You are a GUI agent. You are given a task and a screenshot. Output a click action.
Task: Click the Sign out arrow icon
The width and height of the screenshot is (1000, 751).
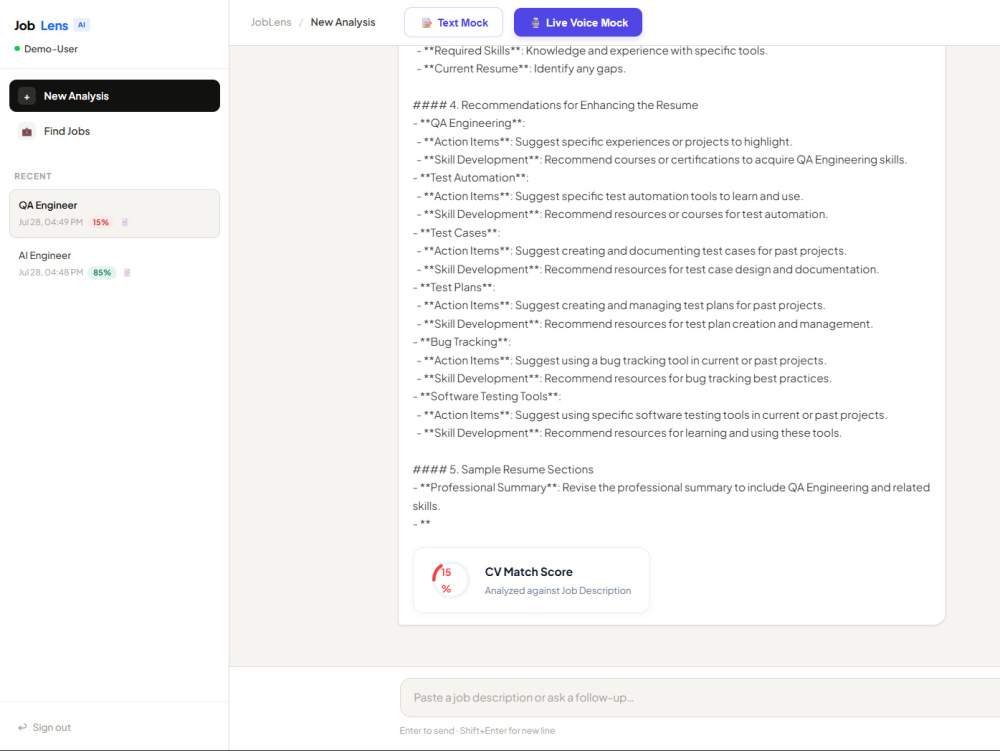pos(22,727)
